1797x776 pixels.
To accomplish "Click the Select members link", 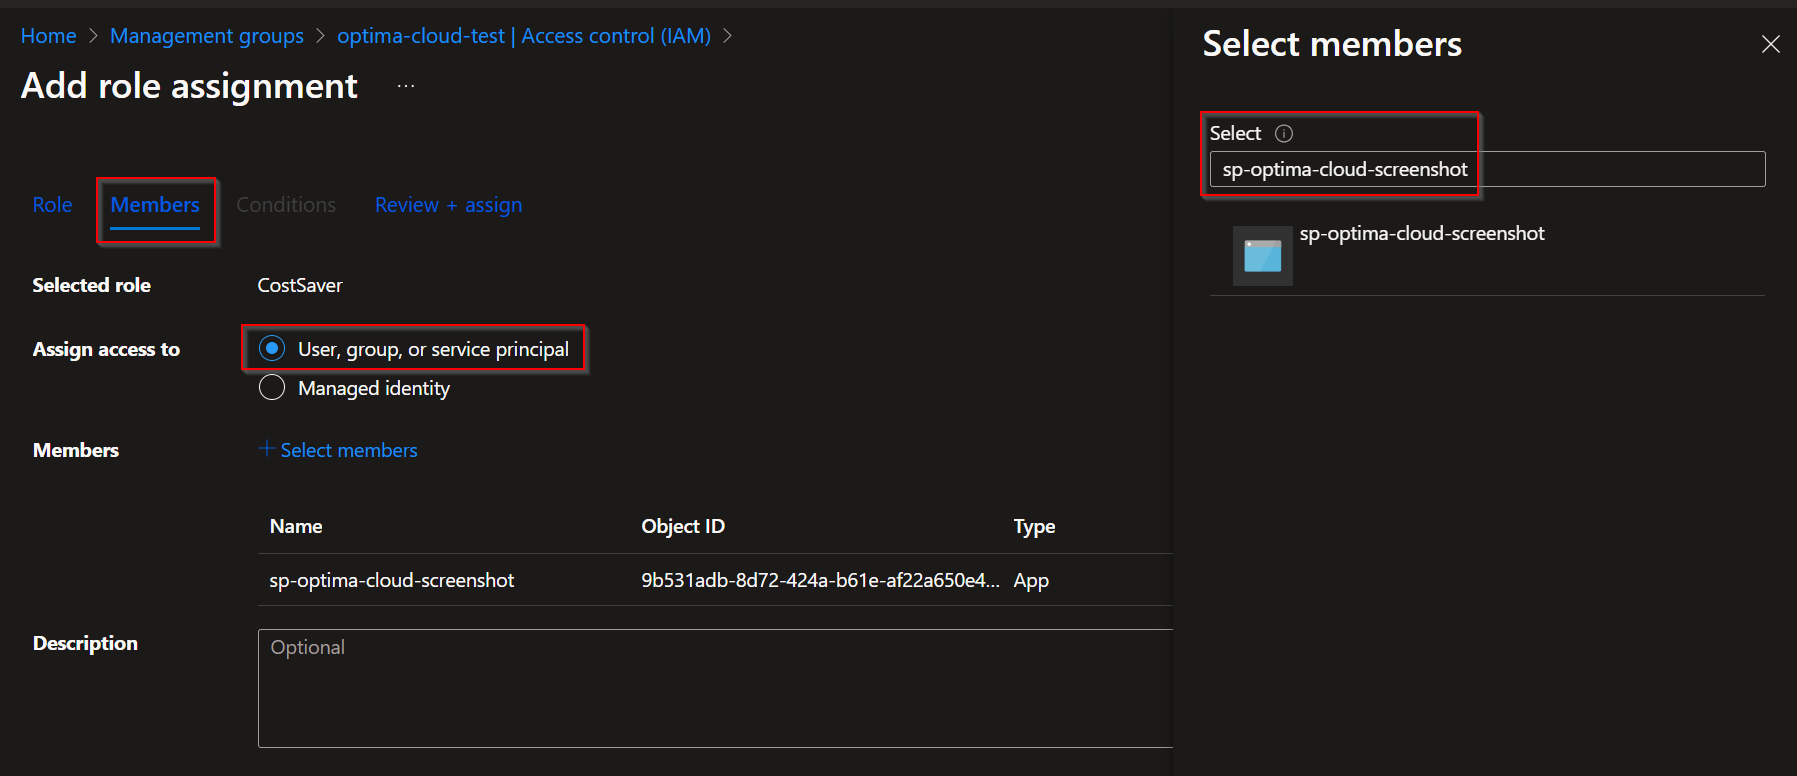I will [349, 450].
